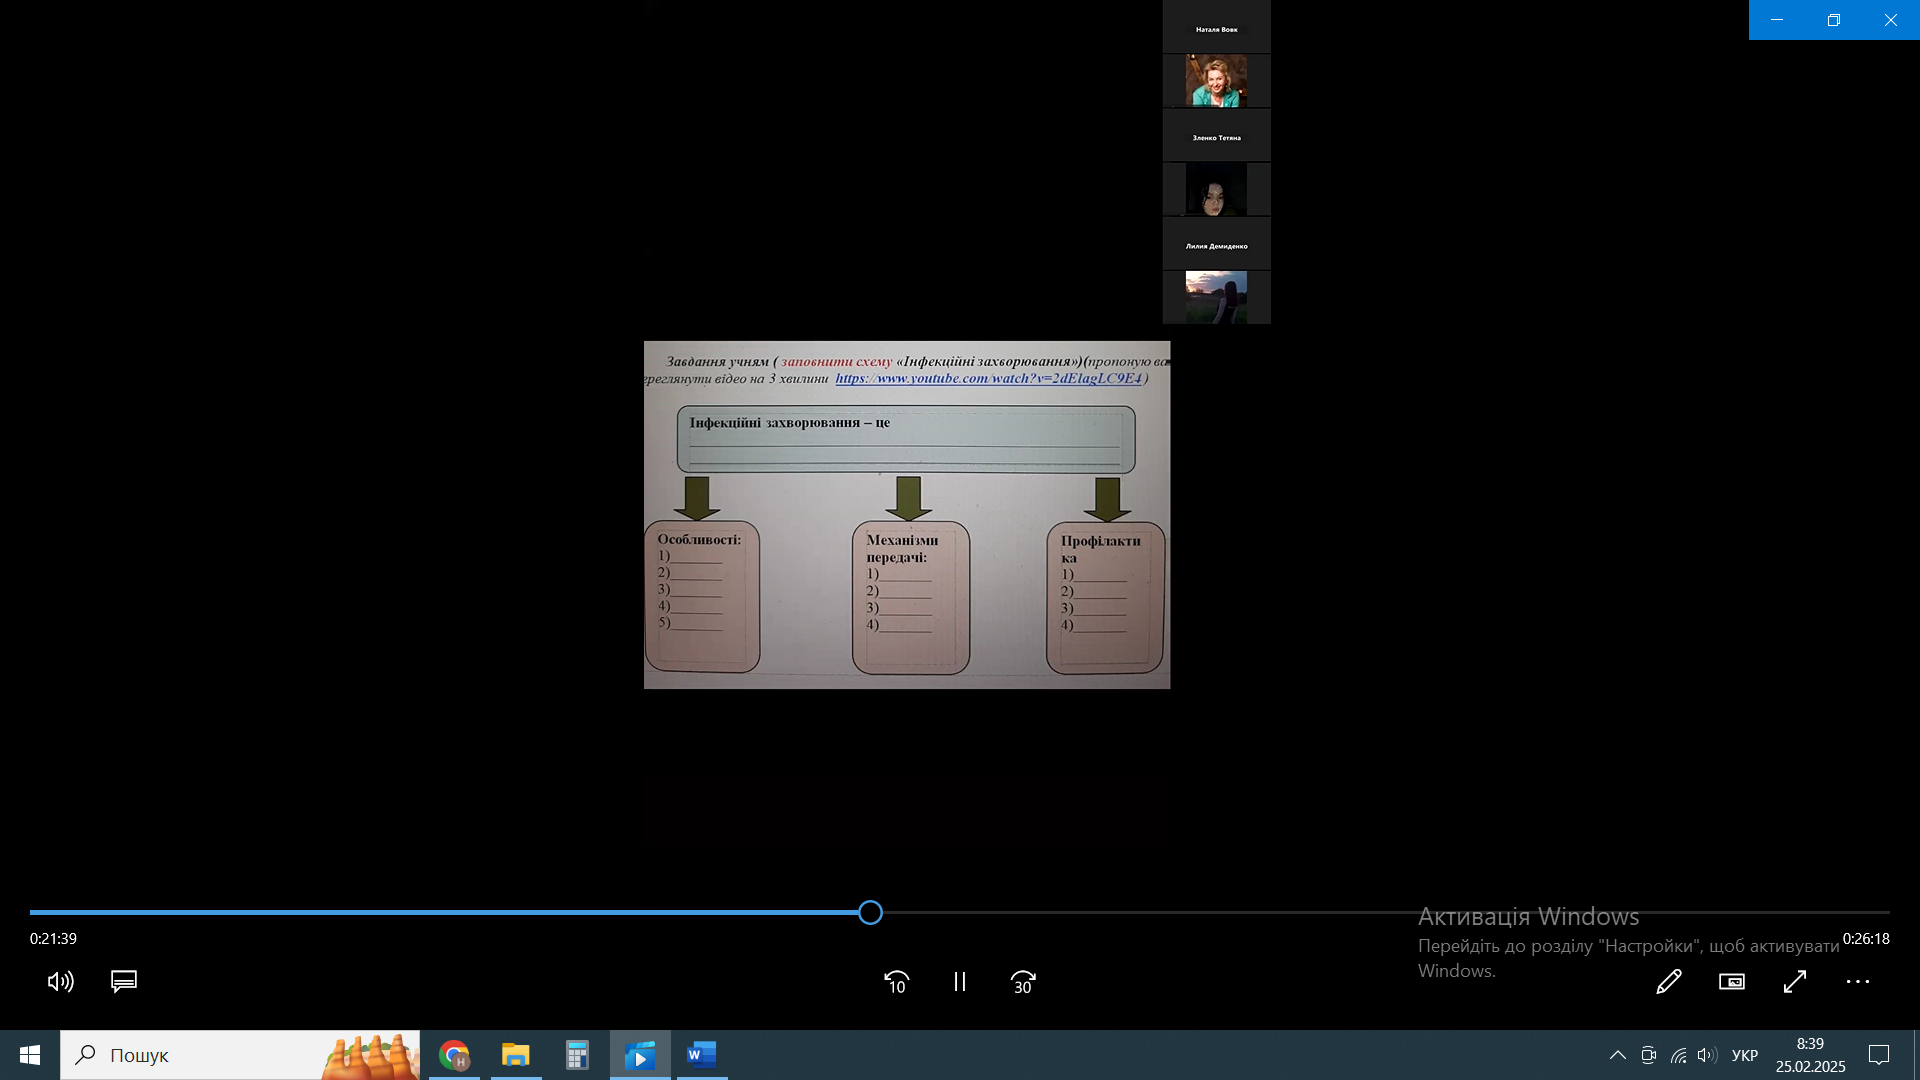Open the Windows Start menu
The width and height of the screenshot is (1920, 1080).
[x=30, y=1055]
